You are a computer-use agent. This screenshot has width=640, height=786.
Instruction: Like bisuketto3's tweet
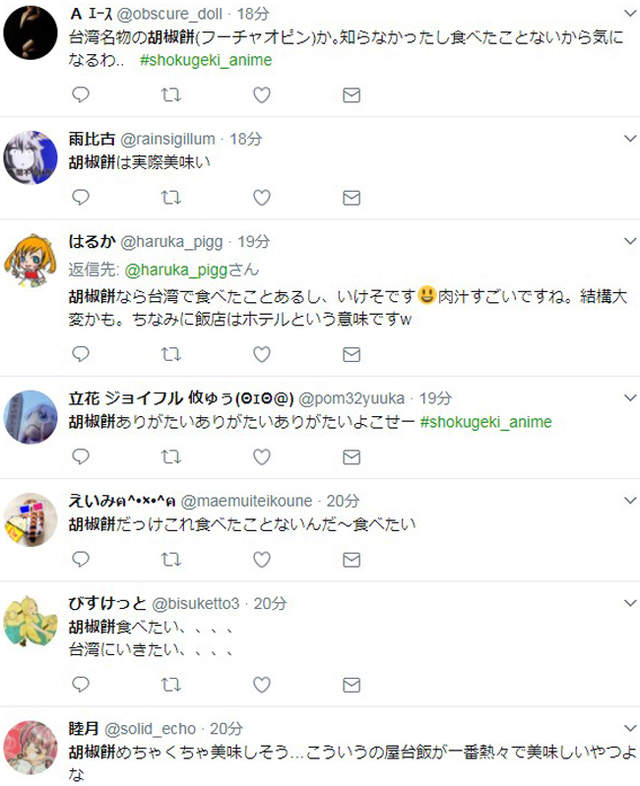pos(261,684)
